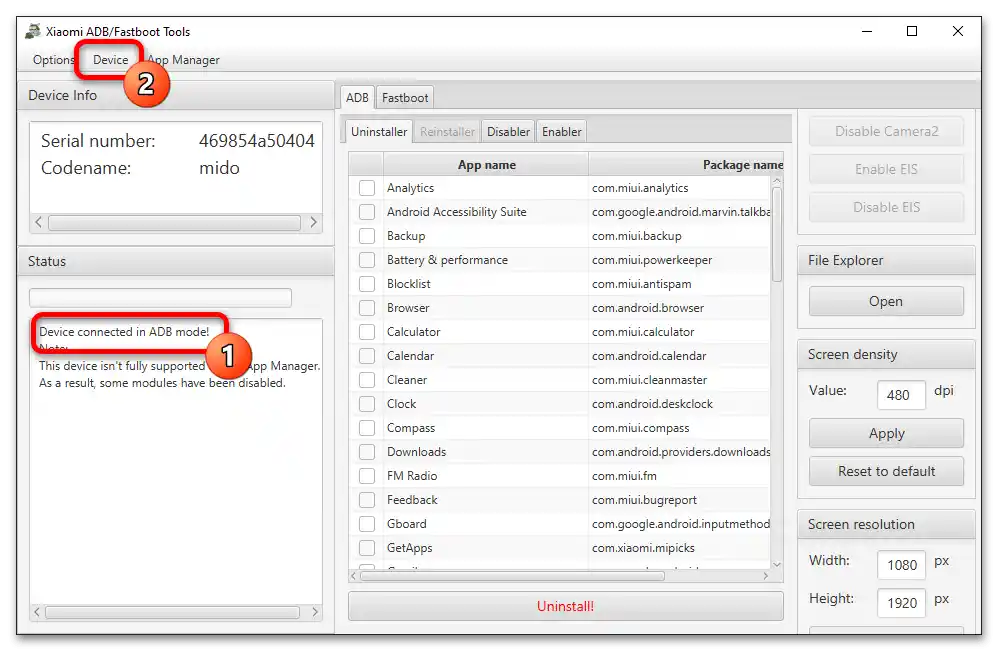Click the Xiaomi ADB/Fastboot Tools title icon
This screenshot has height=651, width=998.
[x=33, y=31]
